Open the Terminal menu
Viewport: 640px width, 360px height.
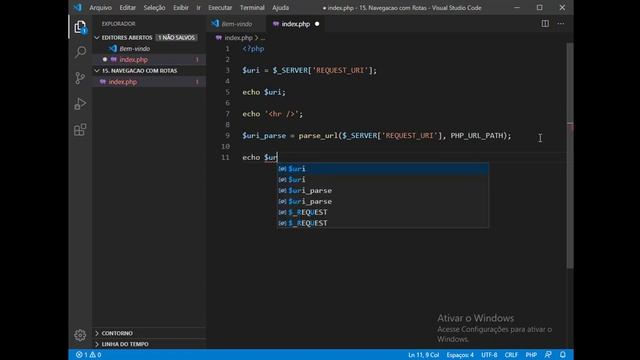coord(252,8)
